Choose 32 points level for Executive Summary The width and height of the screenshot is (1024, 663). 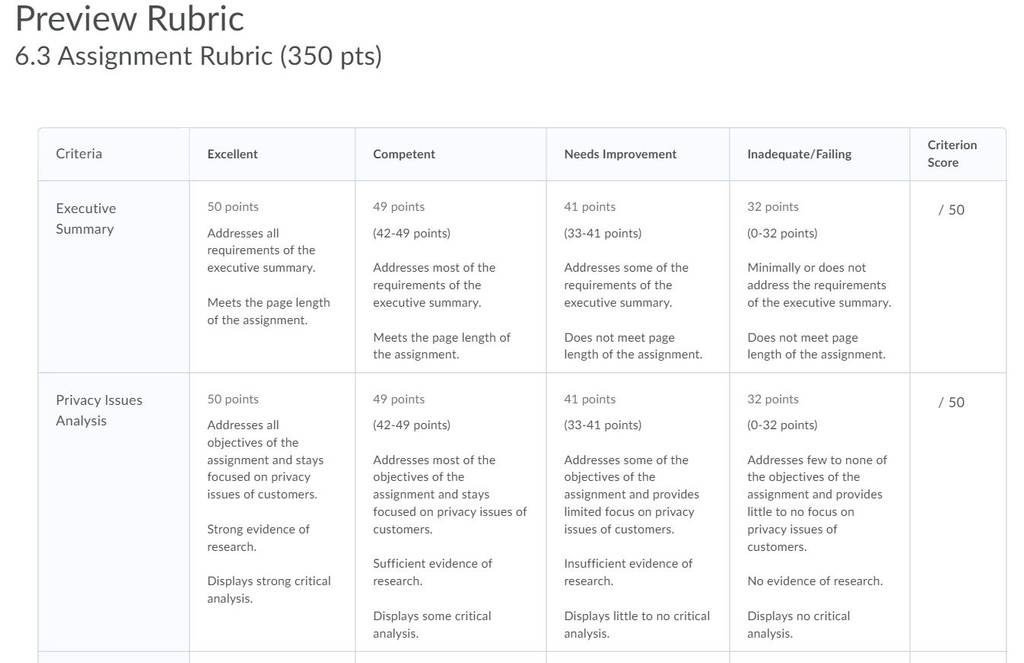[773, 206]
